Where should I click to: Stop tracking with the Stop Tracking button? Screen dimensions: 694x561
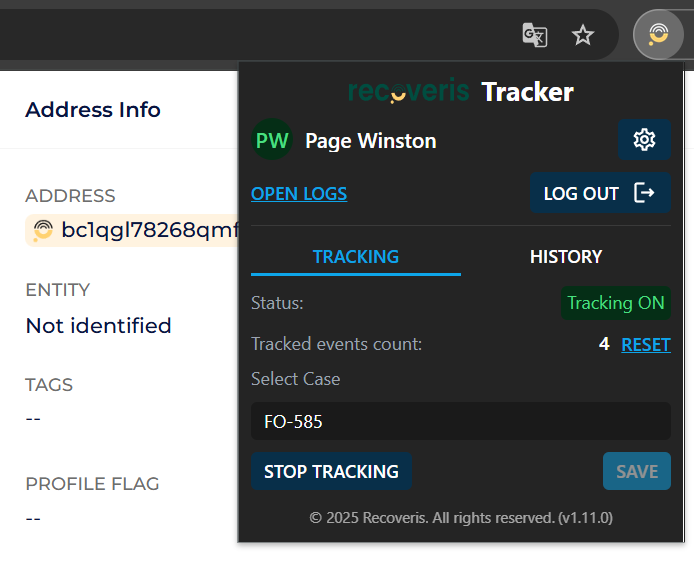(x=332, y=471)
